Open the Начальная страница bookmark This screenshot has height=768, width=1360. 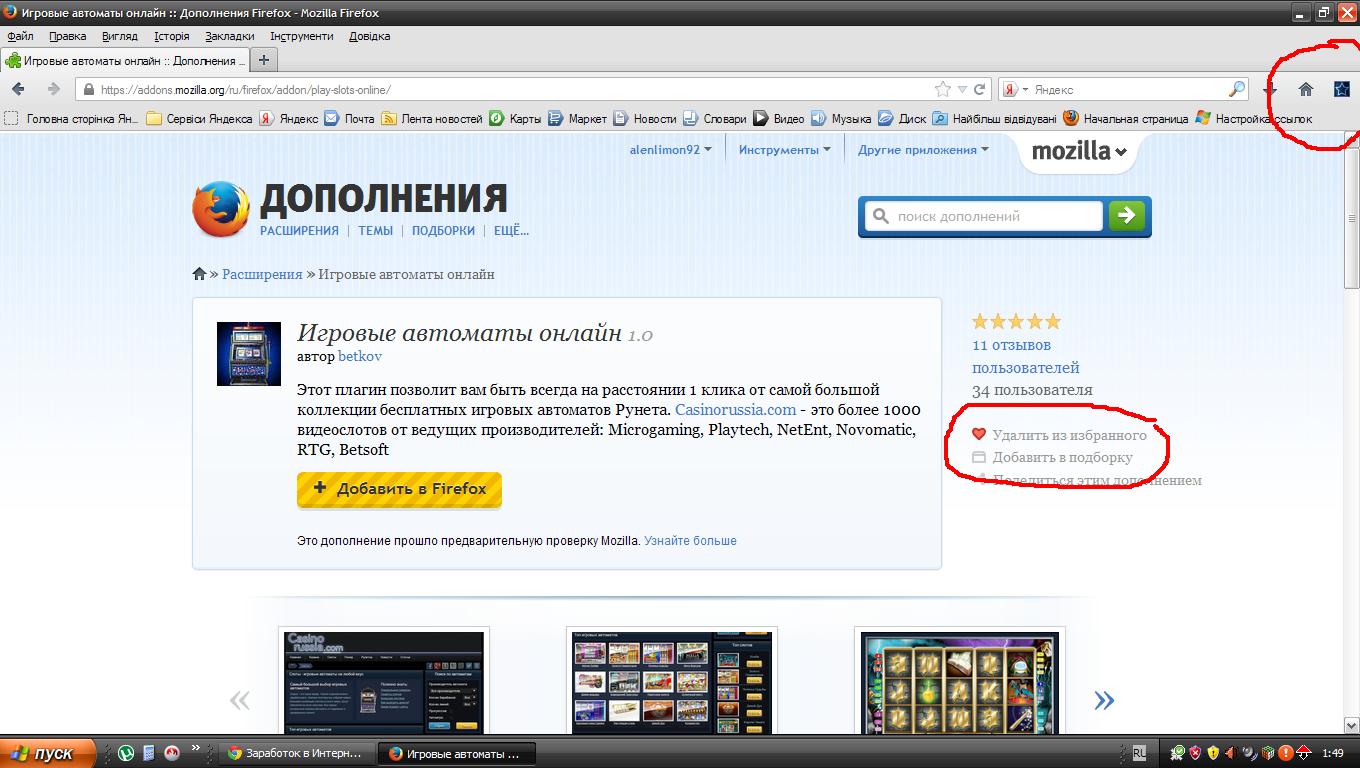1125,118
